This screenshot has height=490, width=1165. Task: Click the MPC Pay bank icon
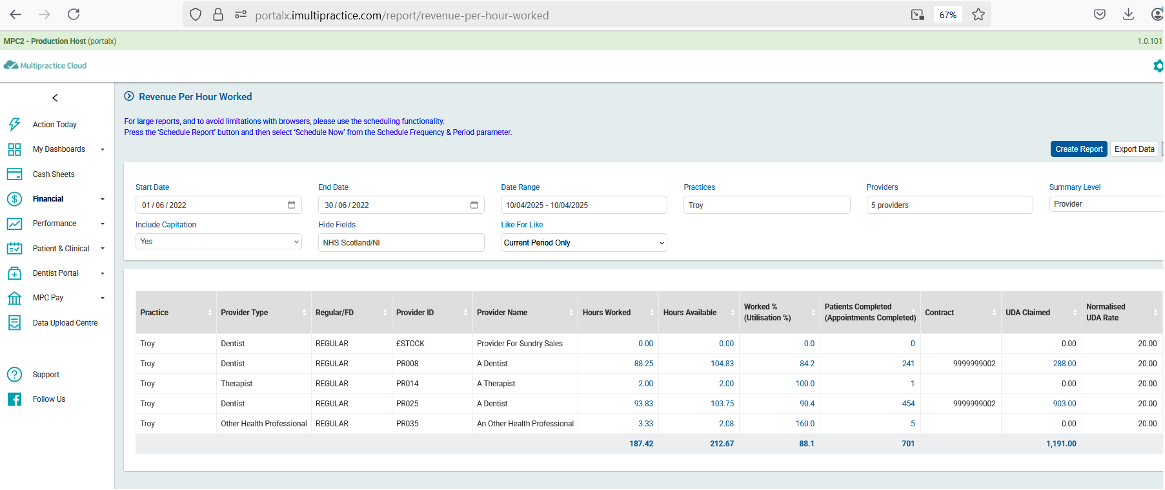pos(13,298)
